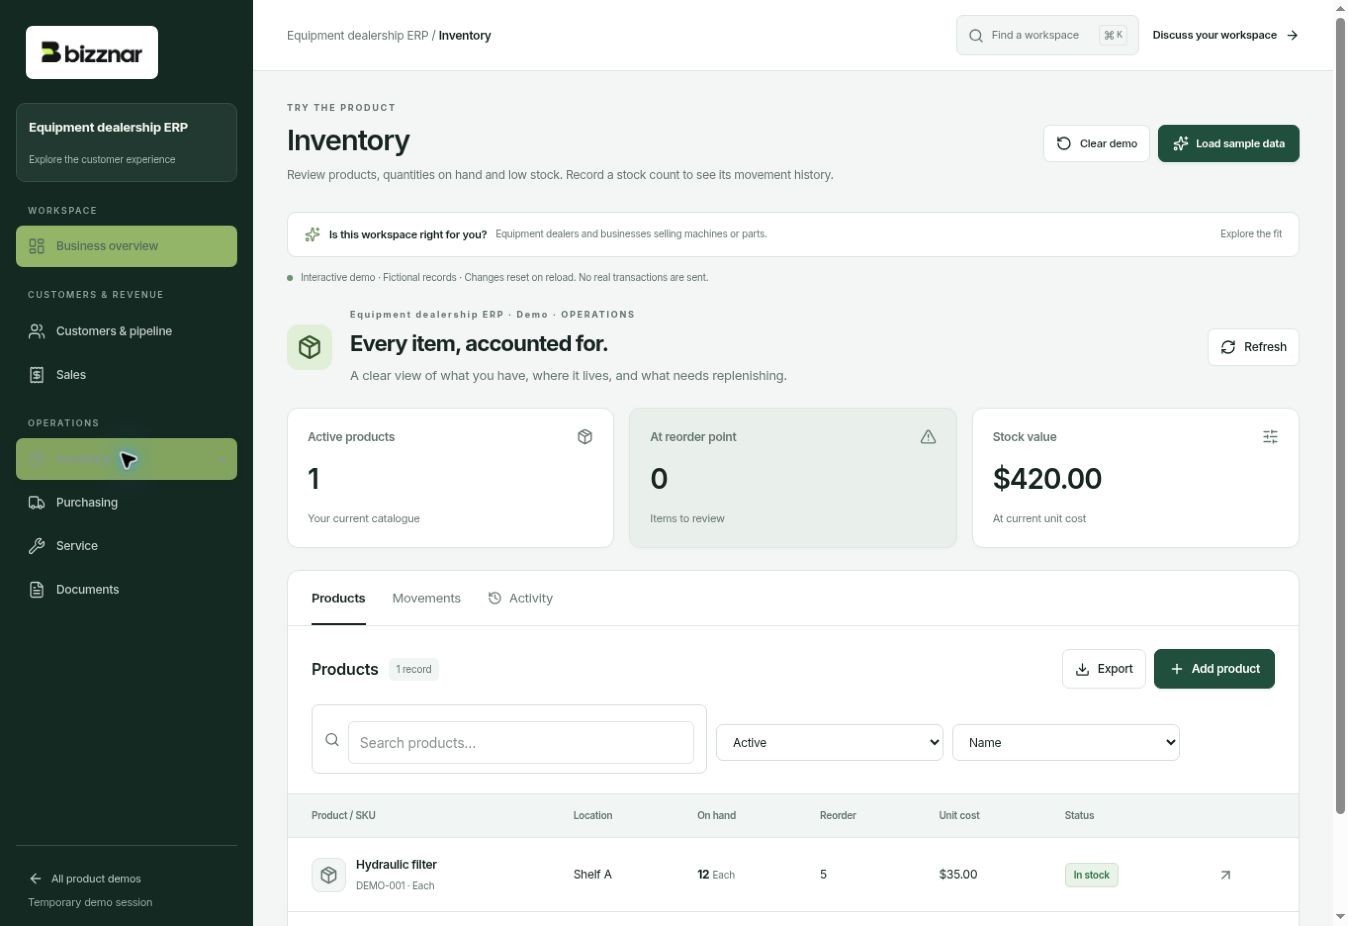Refresh the inventory view

tap(1253, 347)
